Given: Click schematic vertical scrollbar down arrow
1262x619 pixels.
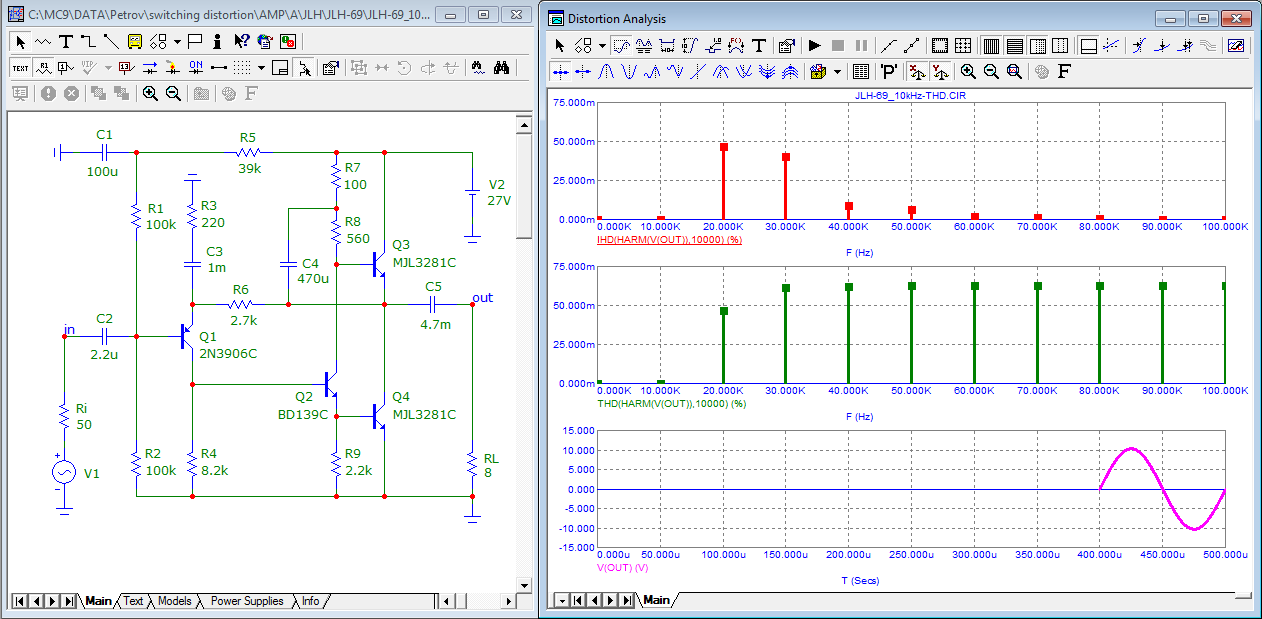Looking at the screenshot, I should 523,584.
